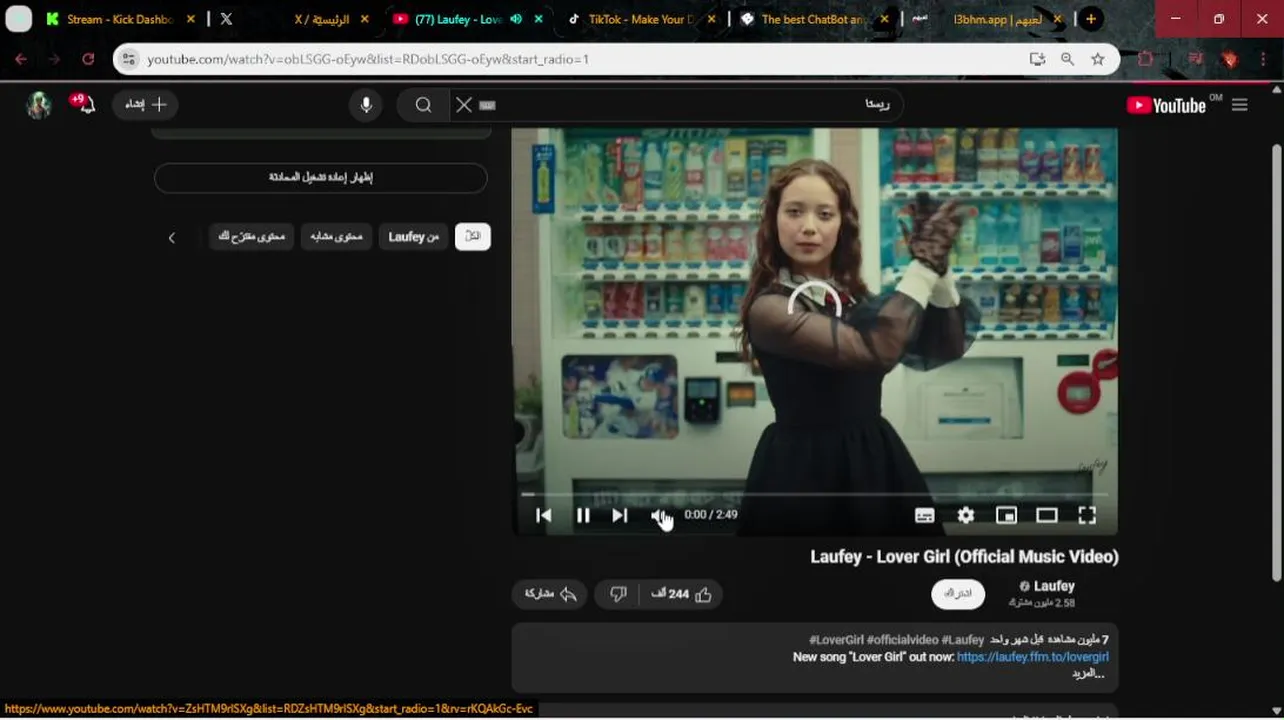View site information icon in address bar
1284x720 pixels.
(127, 59)
